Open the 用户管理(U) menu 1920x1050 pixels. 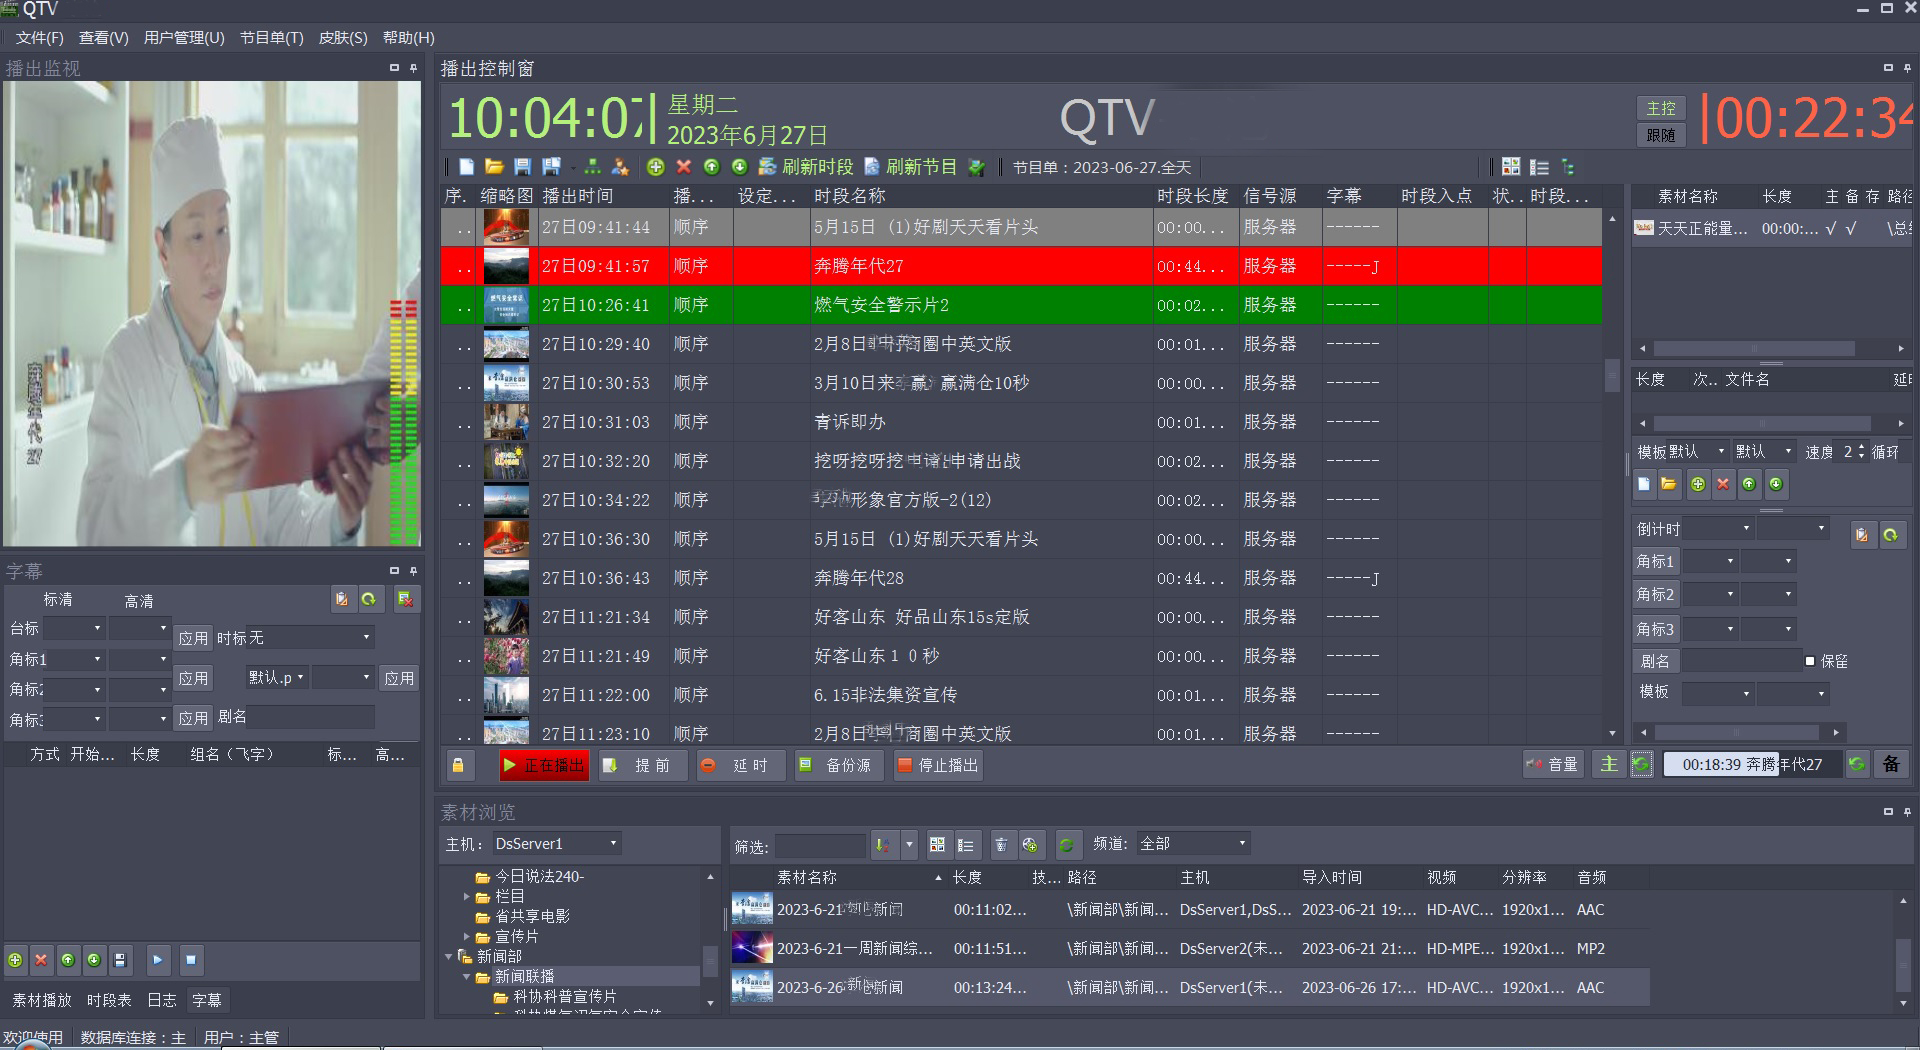pyautogui.click(x=184, y=38)
